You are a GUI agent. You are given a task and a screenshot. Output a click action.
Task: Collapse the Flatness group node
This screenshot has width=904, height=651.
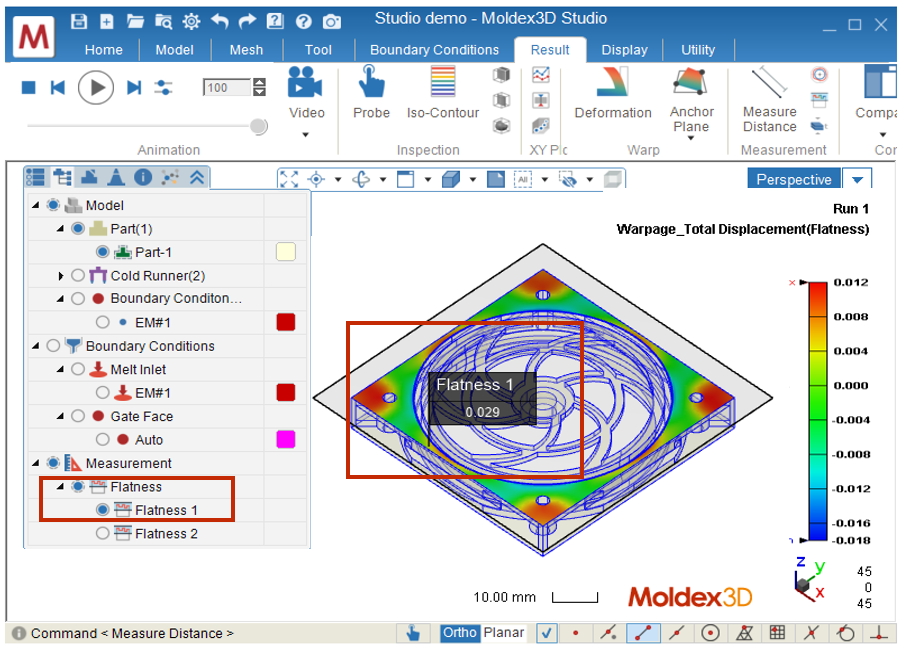[x=61, y=487]
